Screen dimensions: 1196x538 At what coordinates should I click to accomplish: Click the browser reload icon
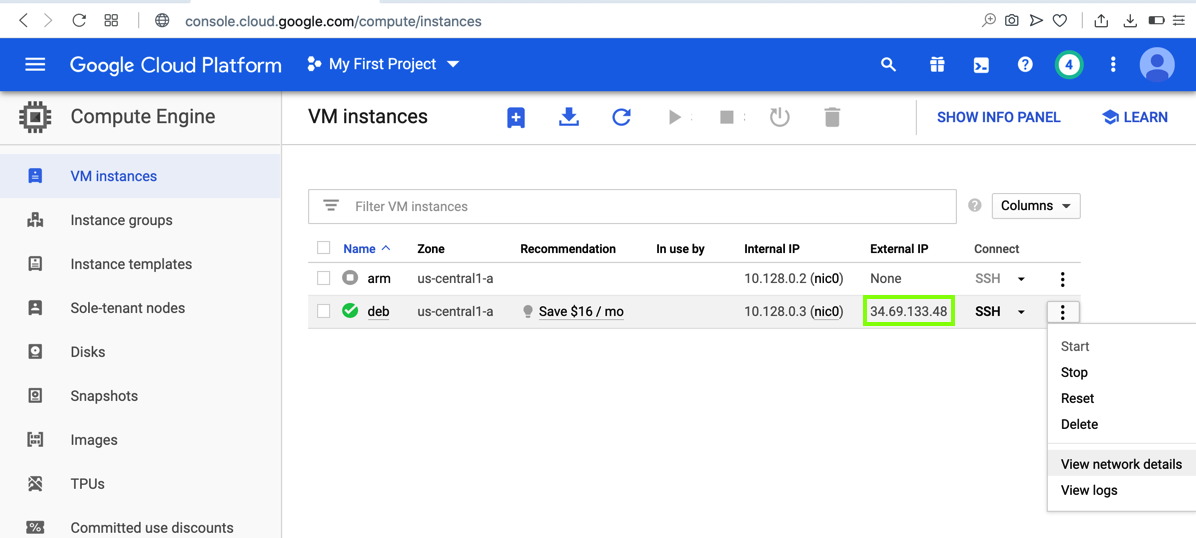[x=79, y=21]
